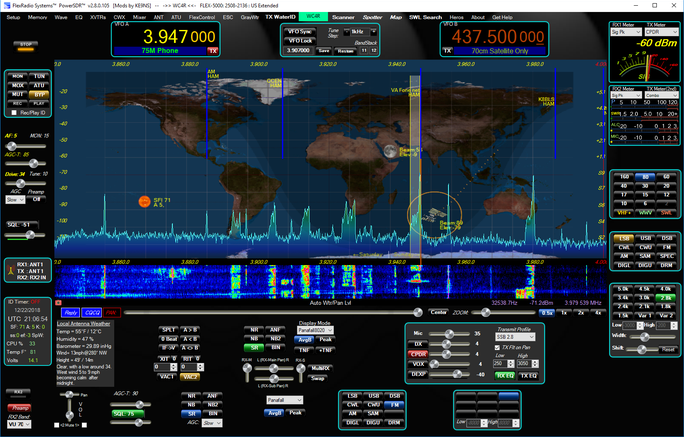Viewport: 684px width, 437px height.
Task: Toggle the SPLT split button
Action: [x=168, y=330]
